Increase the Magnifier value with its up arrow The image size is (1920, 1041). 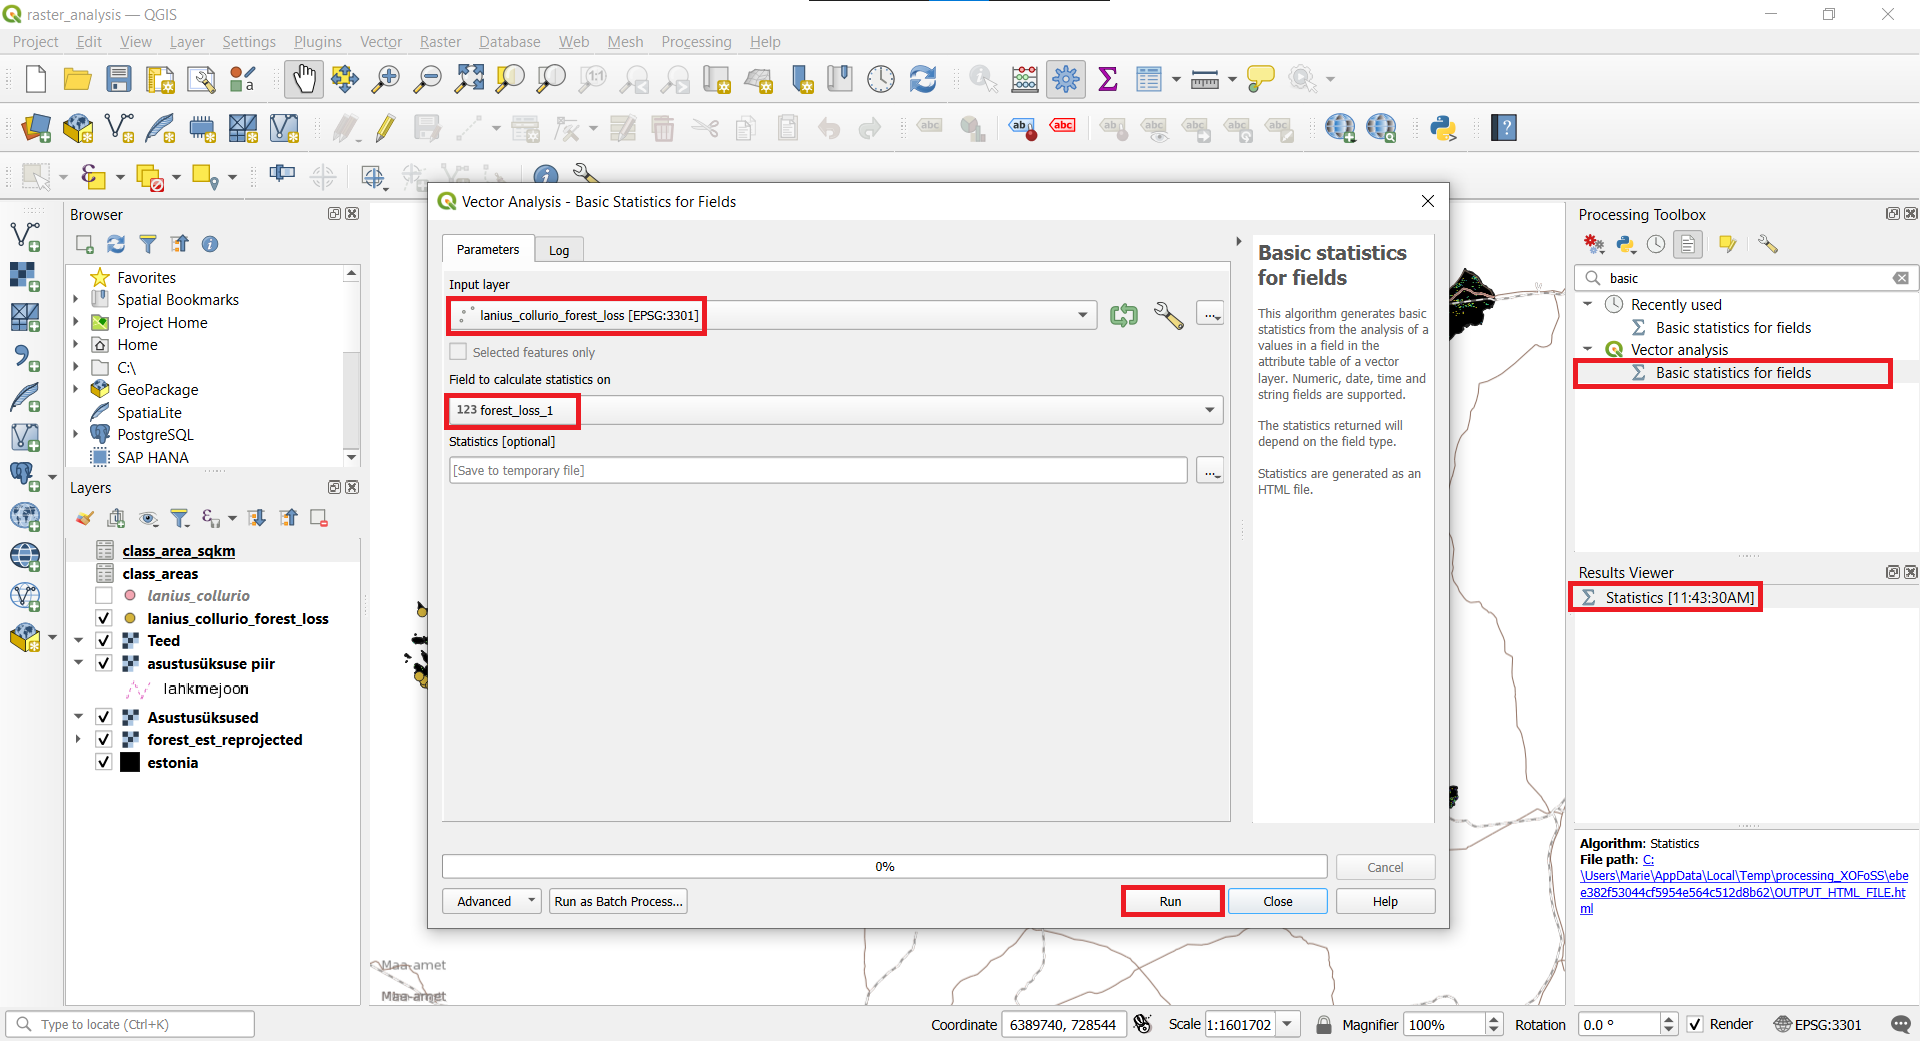click(1494, 1017)
